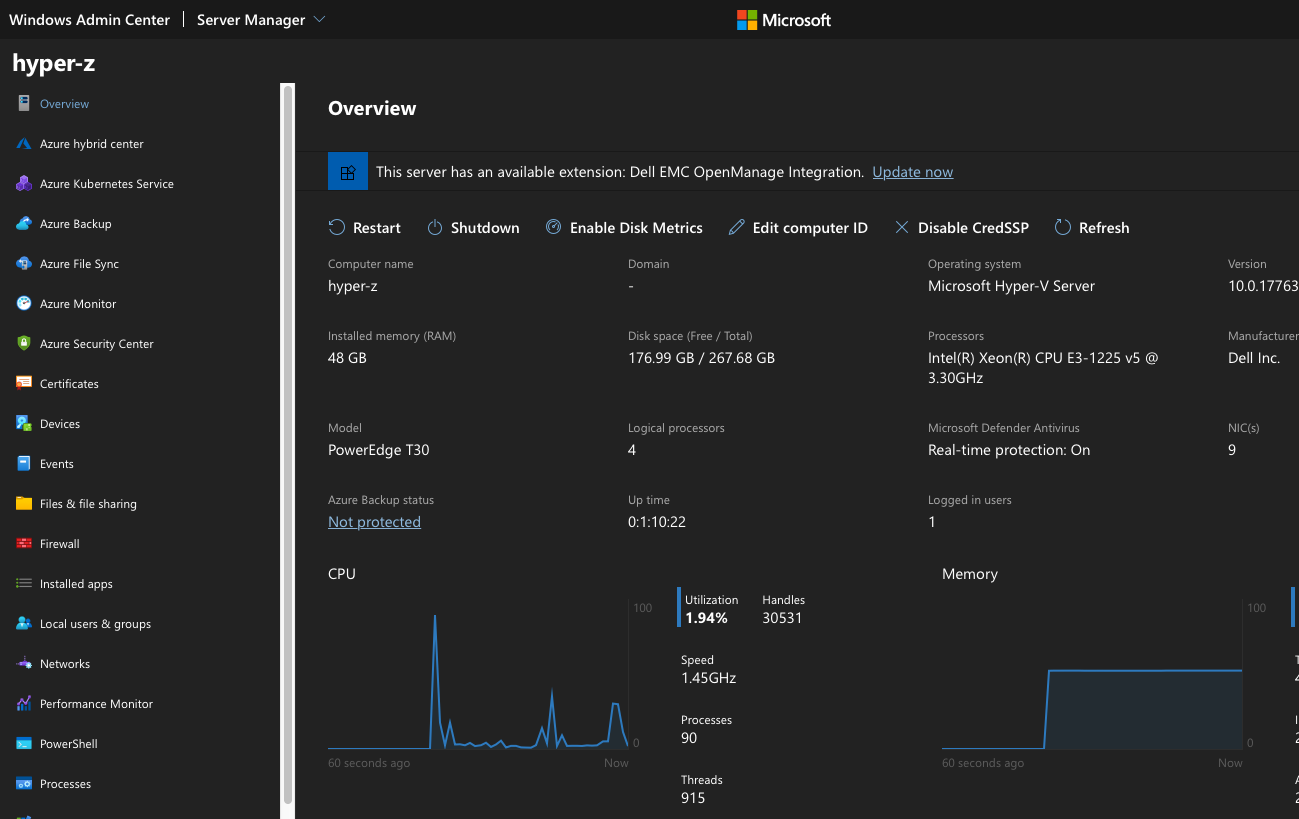Screen dimensions: 1299x819
Task: Click Windows Admin Center title
Action: coord(90,20)
